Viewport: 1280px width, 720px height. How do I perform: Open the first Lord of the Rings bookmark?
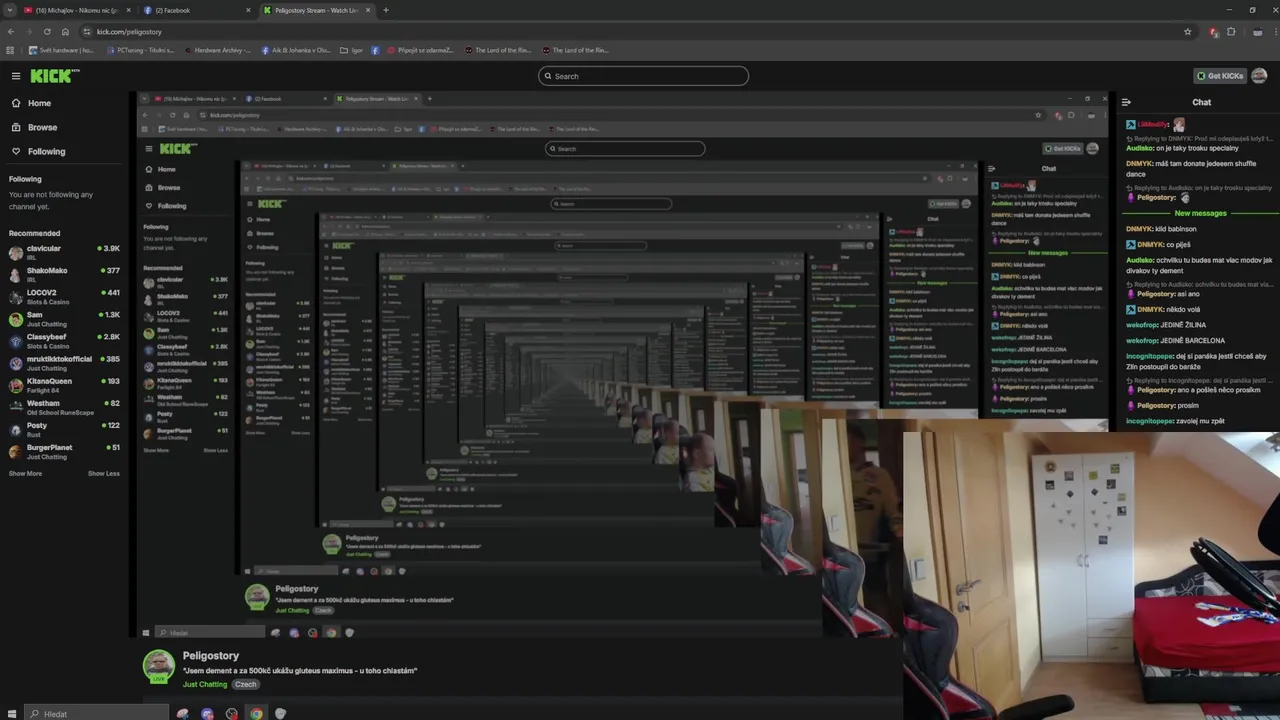(498, 50)
